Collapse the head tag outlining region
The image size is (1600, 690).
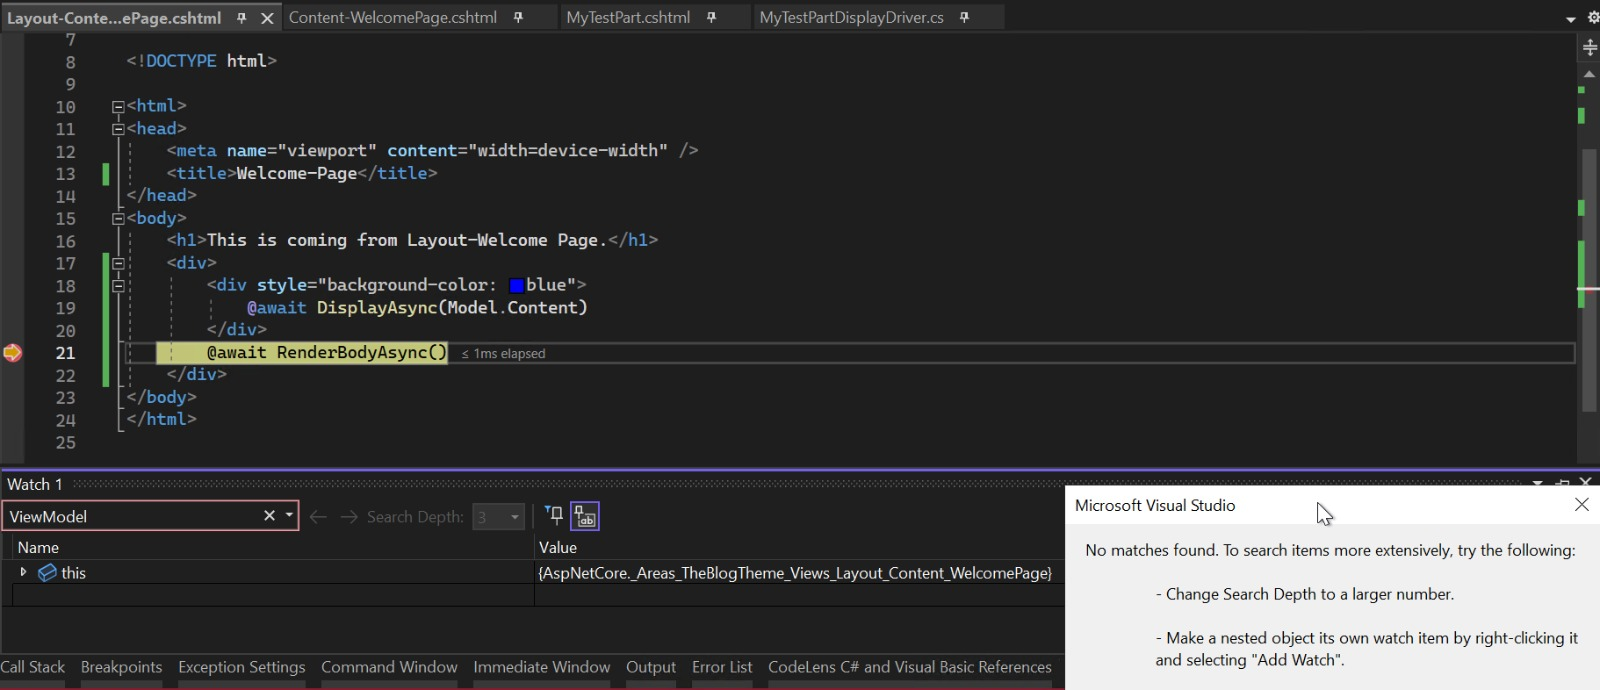tap(118, 129)
